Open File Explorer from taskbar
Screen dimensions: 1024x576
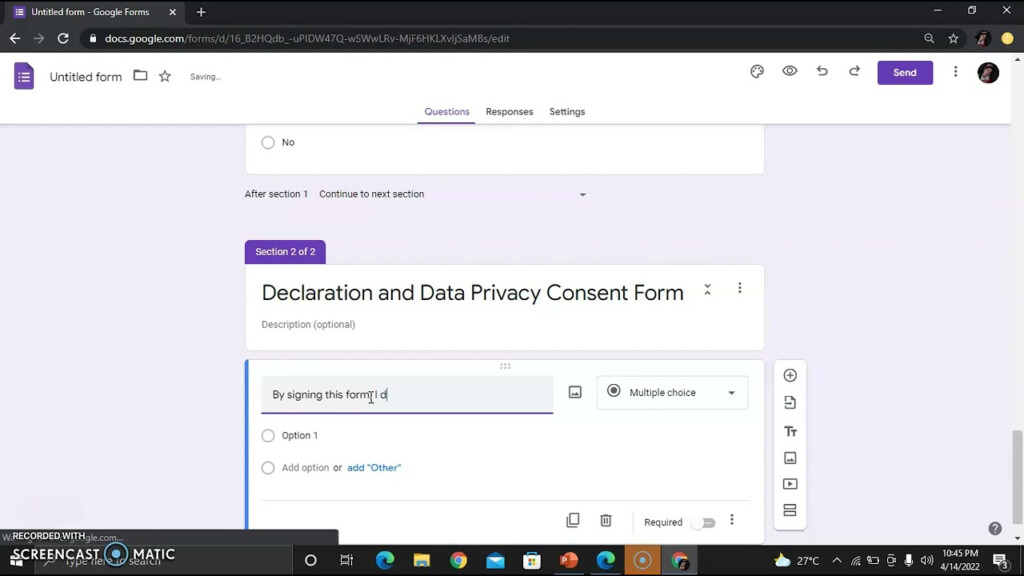tap(422, 560)
